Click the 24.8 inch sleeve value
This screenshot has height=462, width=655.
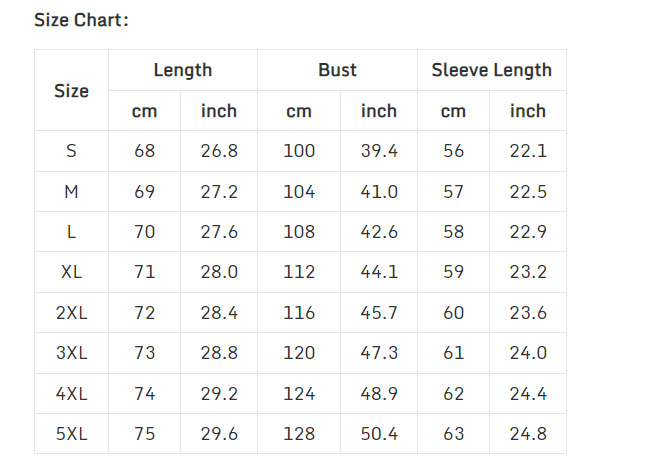pyautogui.click(x=528, y=434)
